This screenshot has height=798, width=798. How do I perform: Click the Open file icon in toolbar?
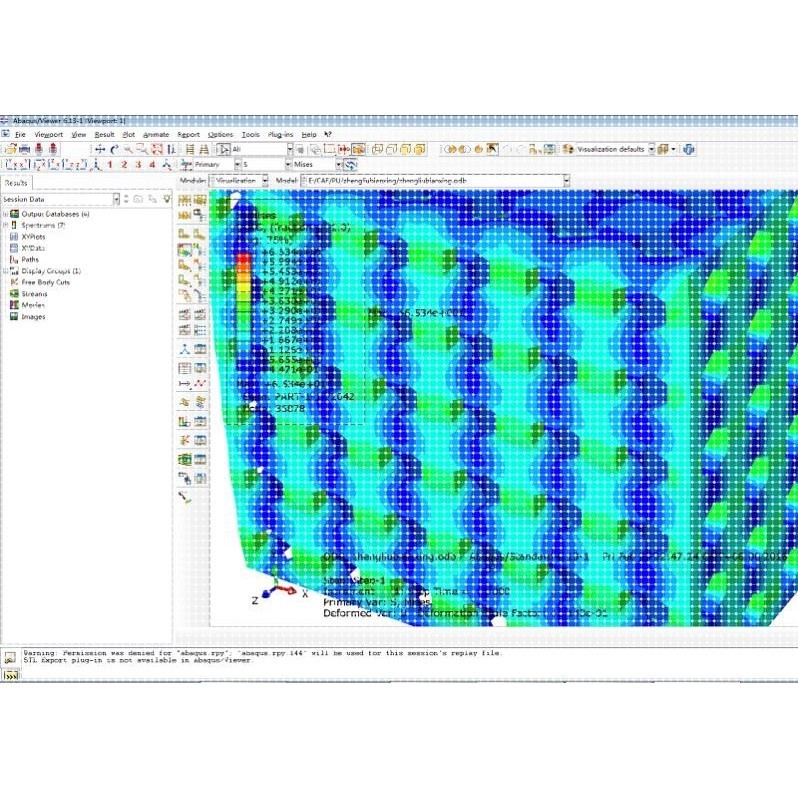(10, 149)
